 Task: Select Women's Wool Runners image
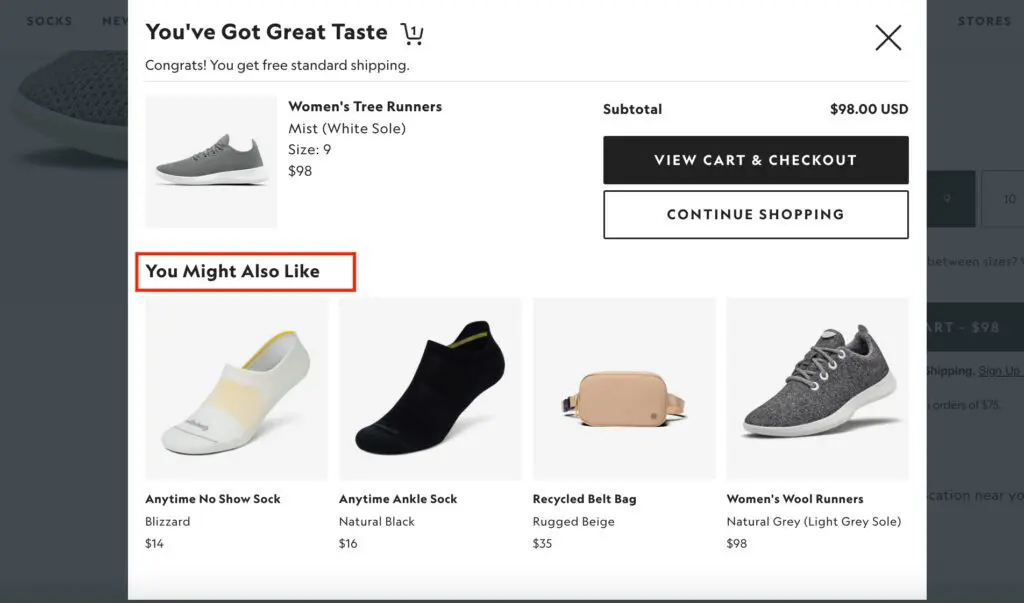point(817,388)
